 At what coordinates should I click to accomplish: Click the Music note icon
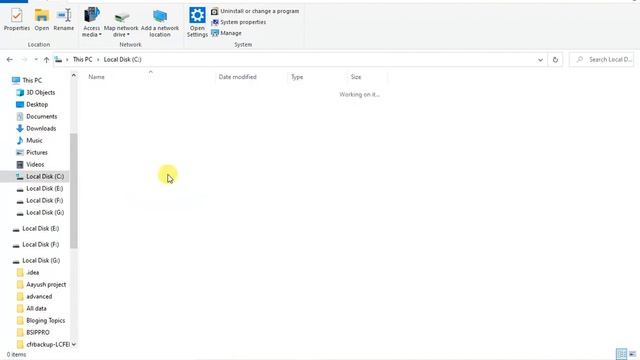click(20, 140)
